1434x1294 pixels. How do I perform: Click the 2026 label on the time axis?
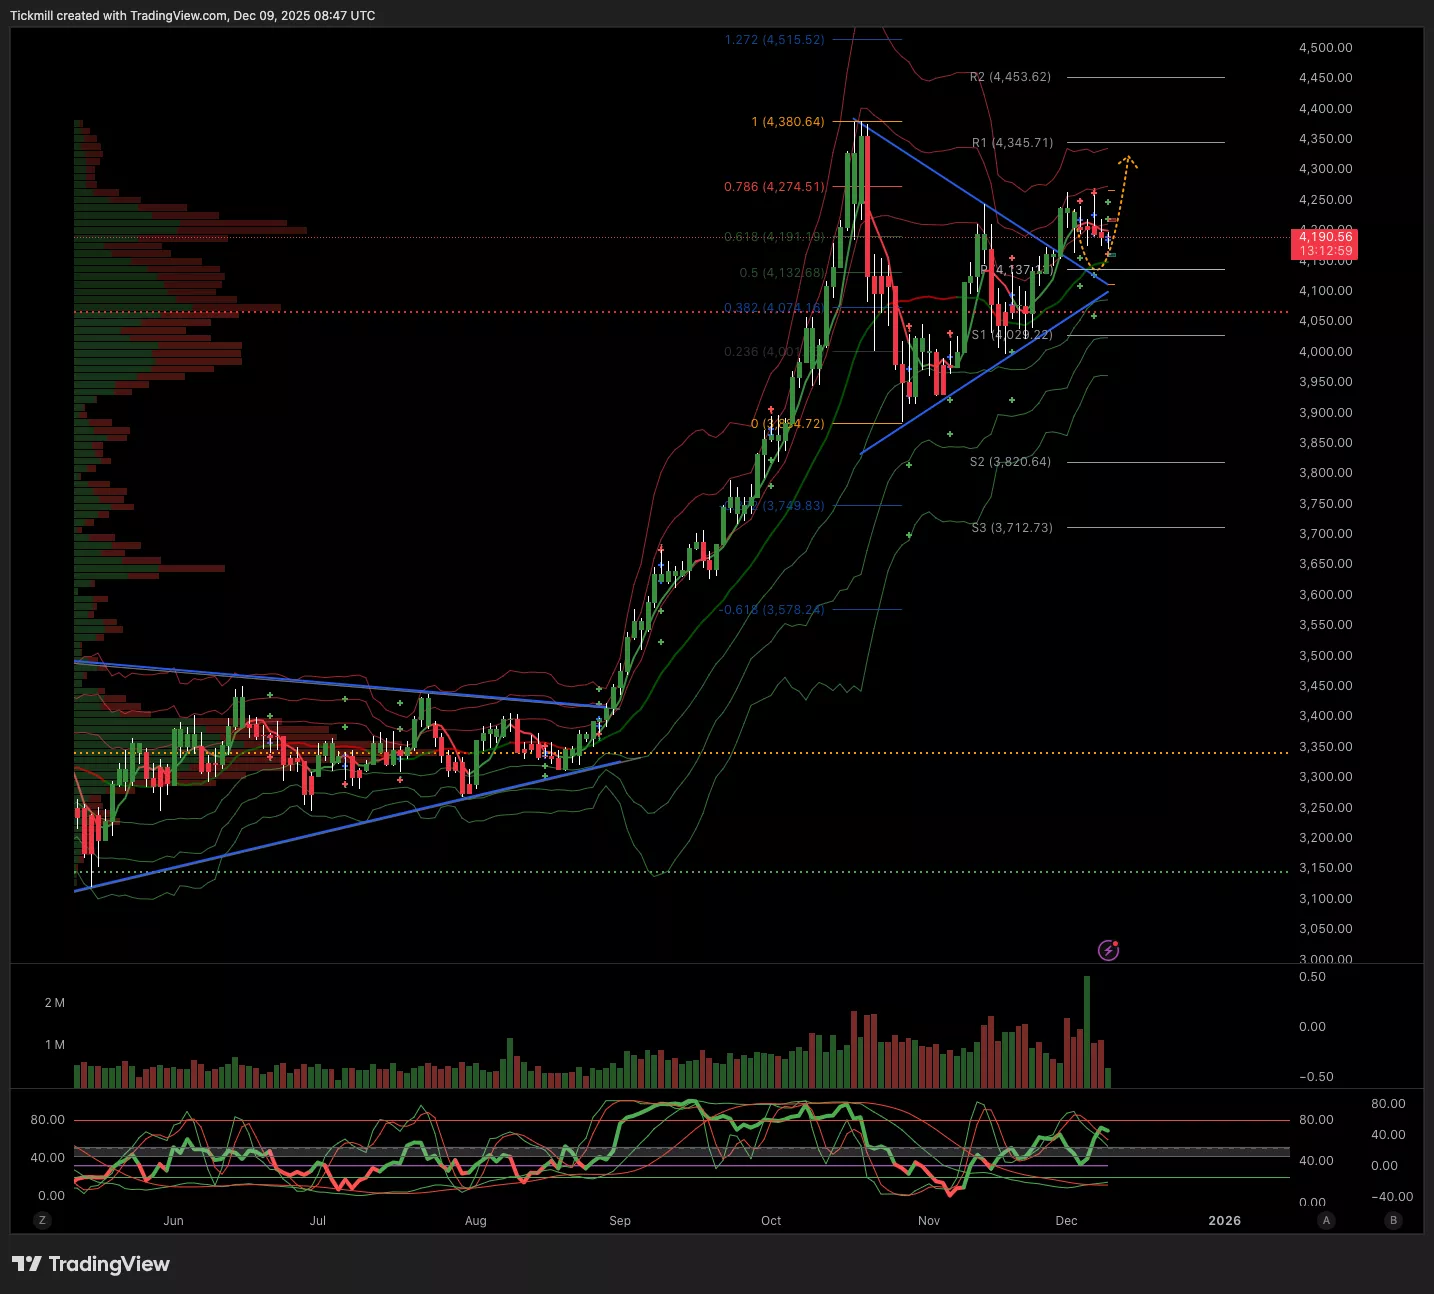(1224, 1221)
